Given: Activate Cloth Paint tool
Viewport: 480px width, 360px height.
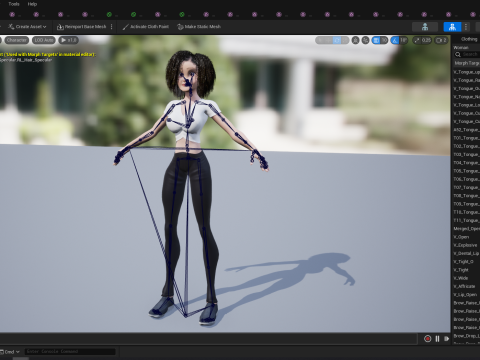Looking at the screenshot, I should [x=146, y=27].
